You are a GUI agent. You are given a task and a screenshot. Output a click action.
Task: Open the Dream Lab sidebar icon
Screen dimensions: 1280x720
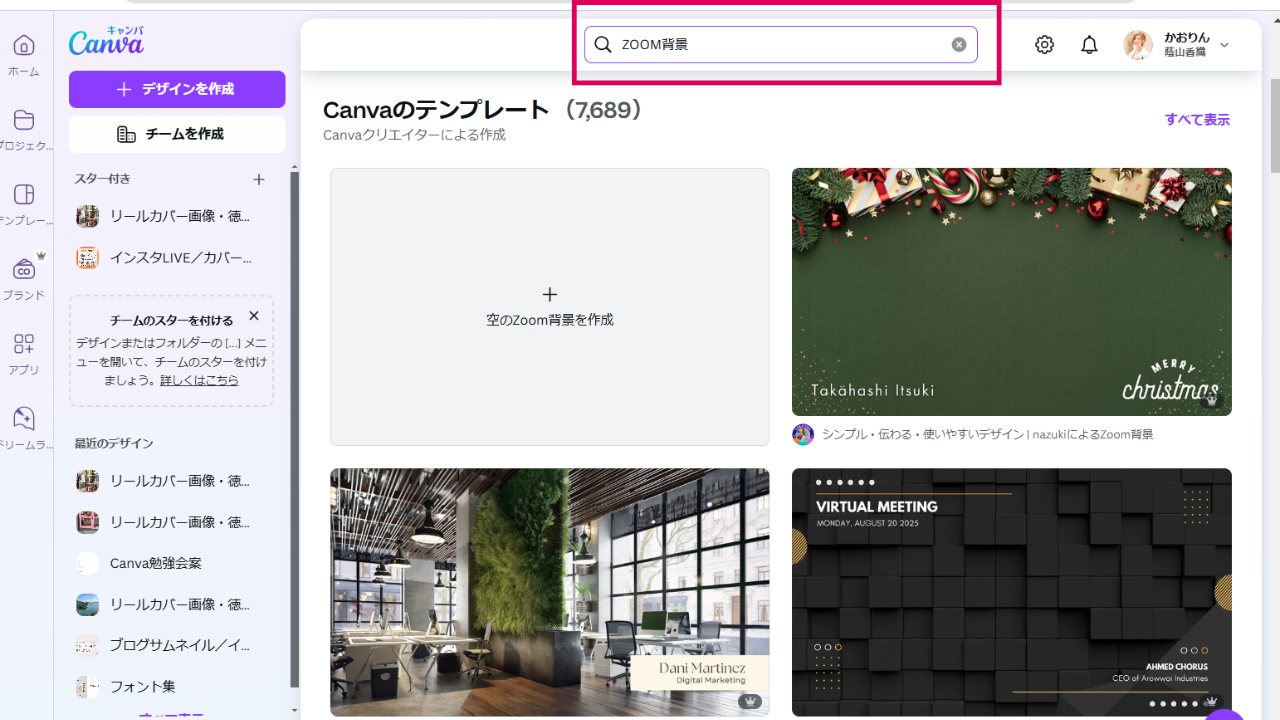click(x=24, y=419)
